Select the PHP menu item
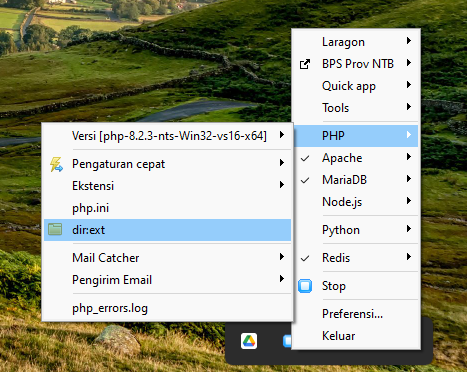467x372 pixels. 356,136
